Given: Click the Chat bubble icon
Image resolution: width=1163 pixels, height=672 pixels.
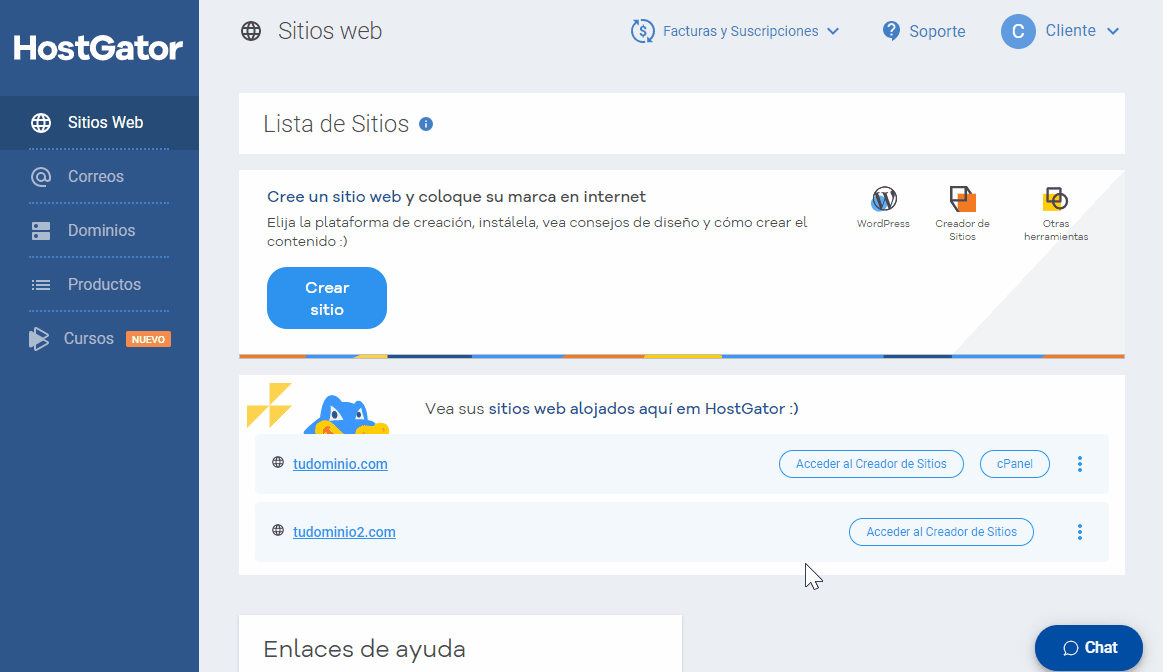Looking at the screenshot, I should 1070,648.
